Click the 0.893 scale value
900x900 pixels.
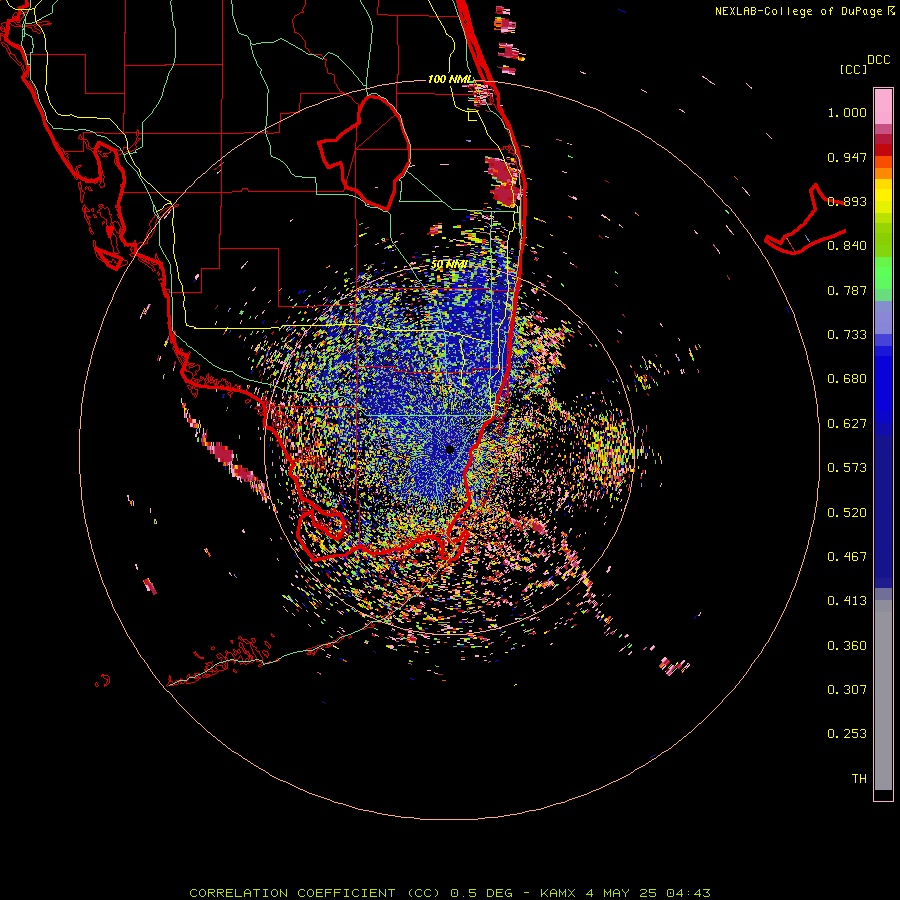tap(847, 201)
